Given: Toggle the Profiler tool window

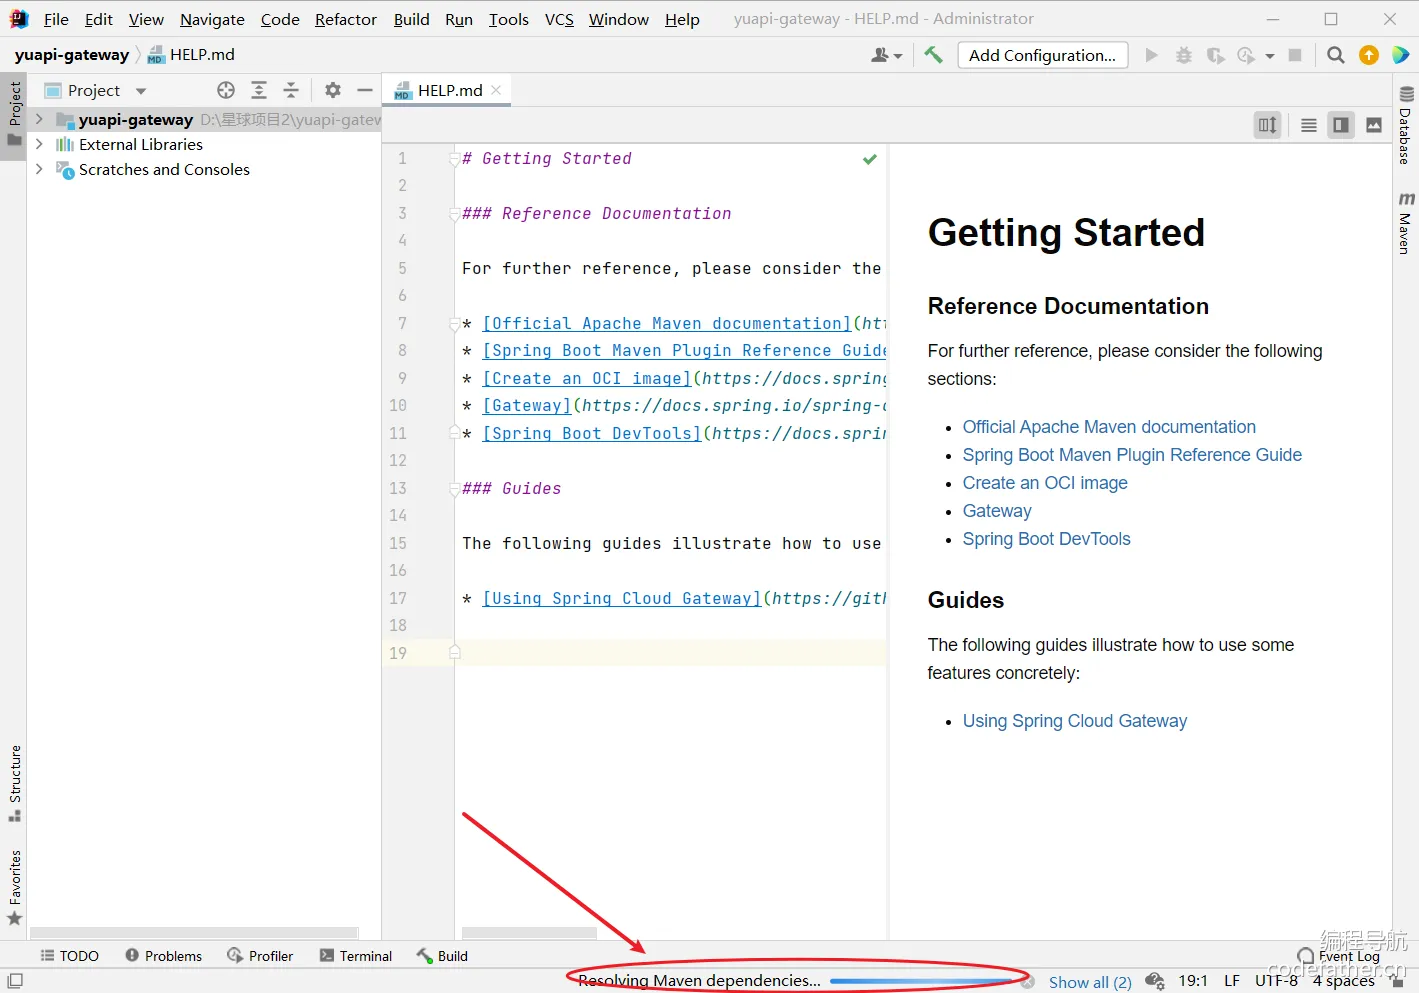Looking at the screenshot, I should (260, 956).
